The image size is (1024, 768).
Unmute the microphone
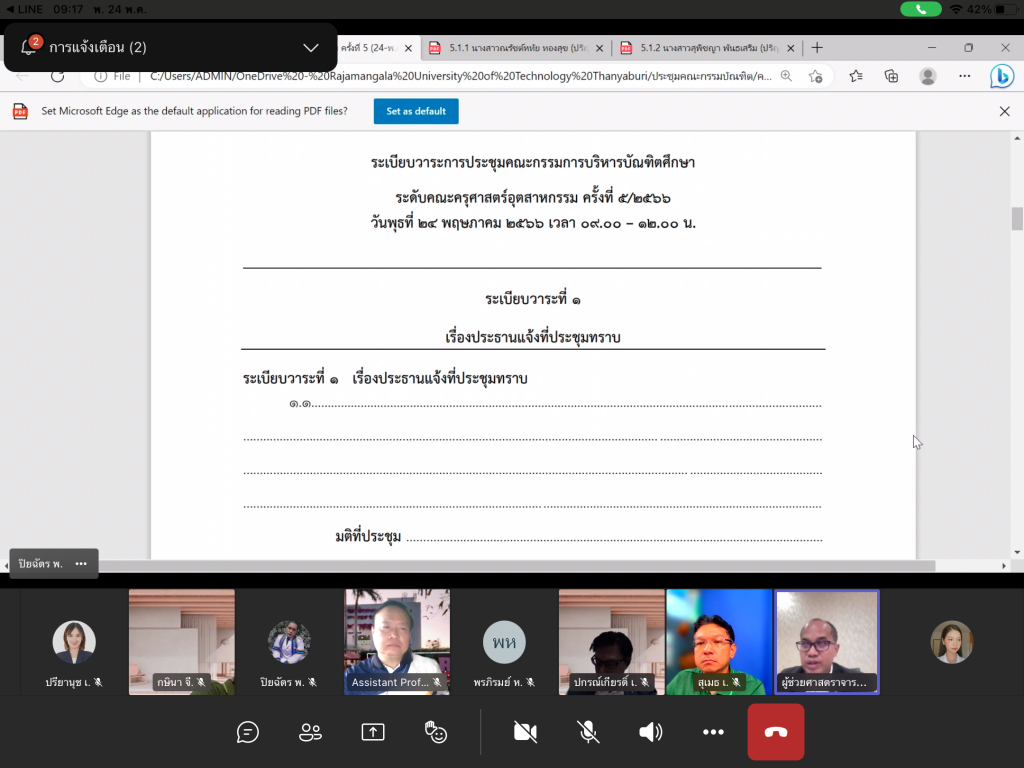pyautogui.click(x=588, y=732)
